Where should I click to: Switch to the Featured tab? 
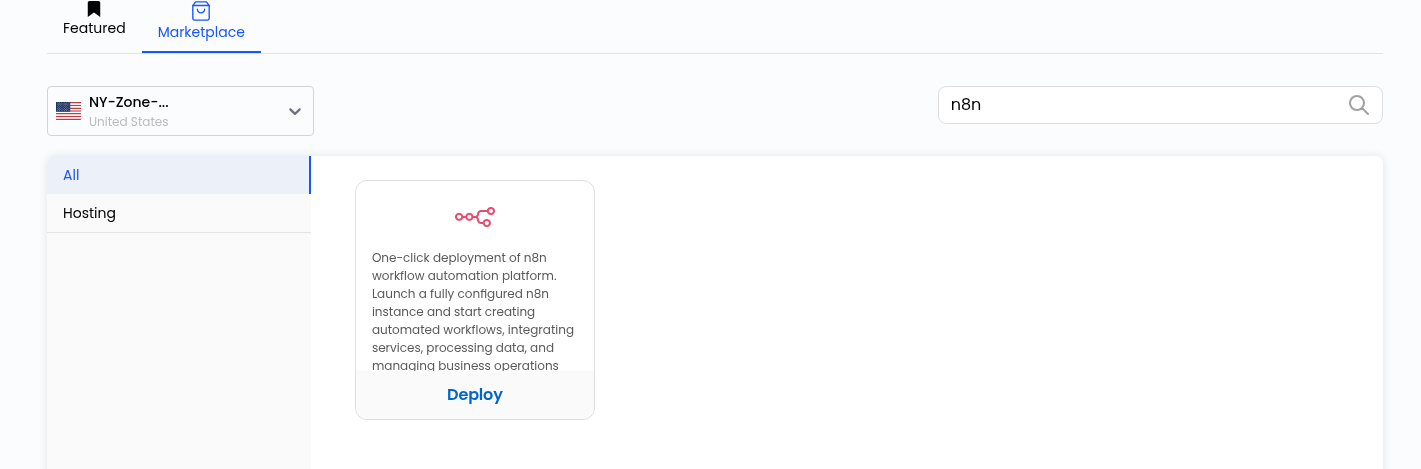click(x=94, y=28)
